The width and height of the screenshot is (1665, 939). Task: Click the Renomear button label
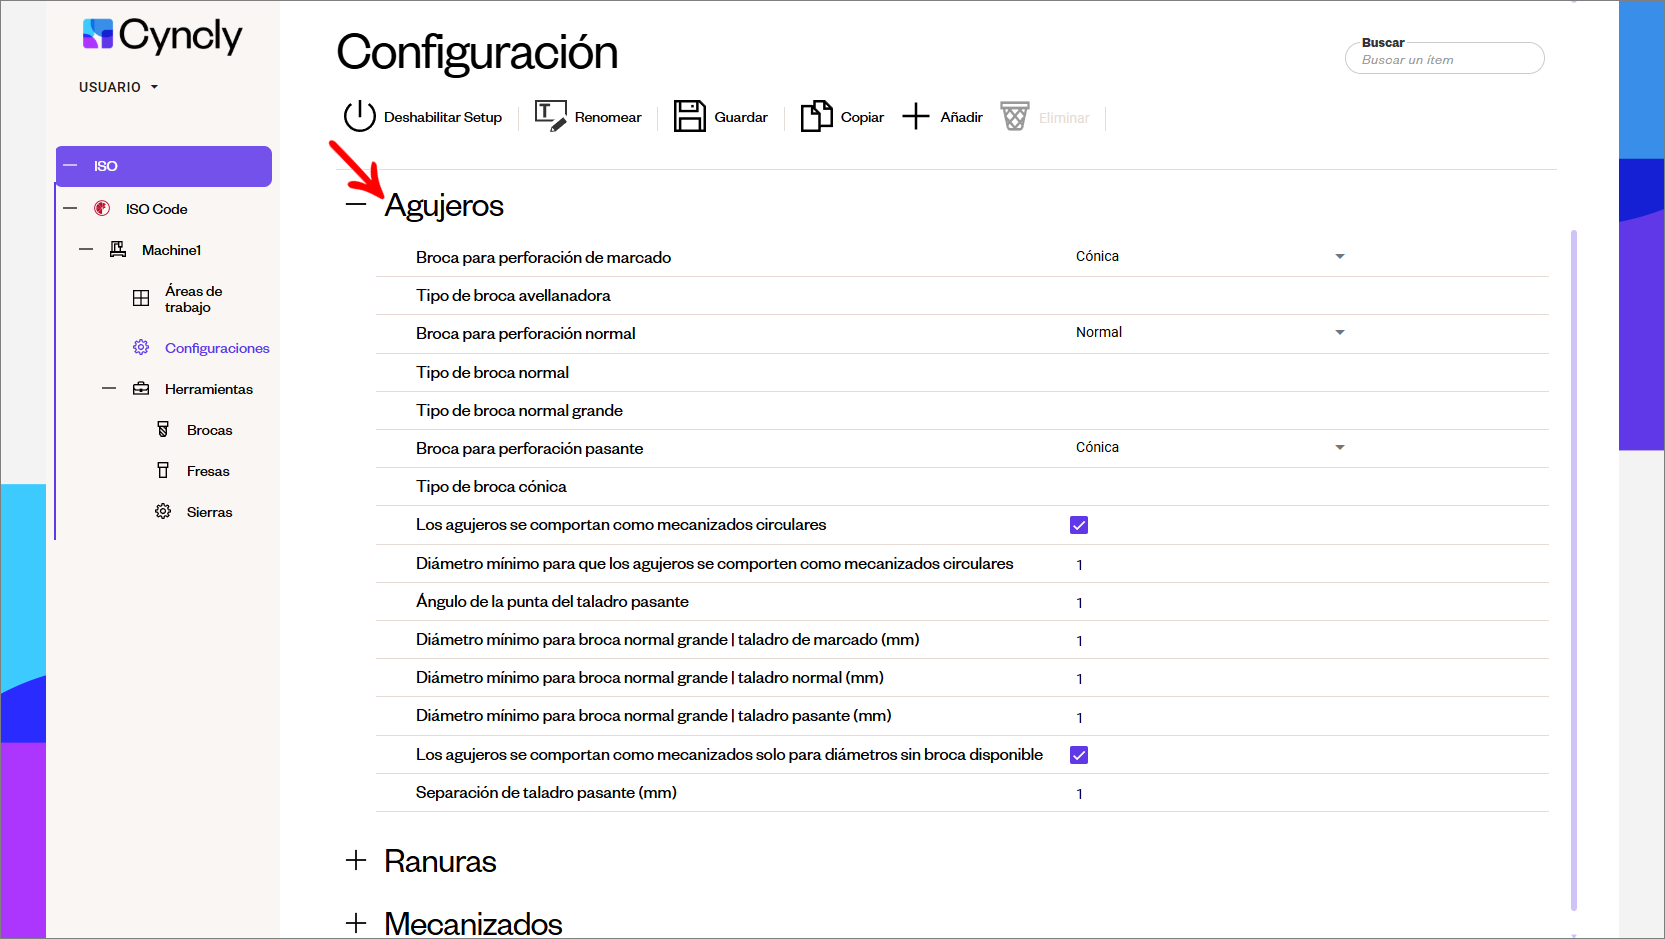pos(608,117)
